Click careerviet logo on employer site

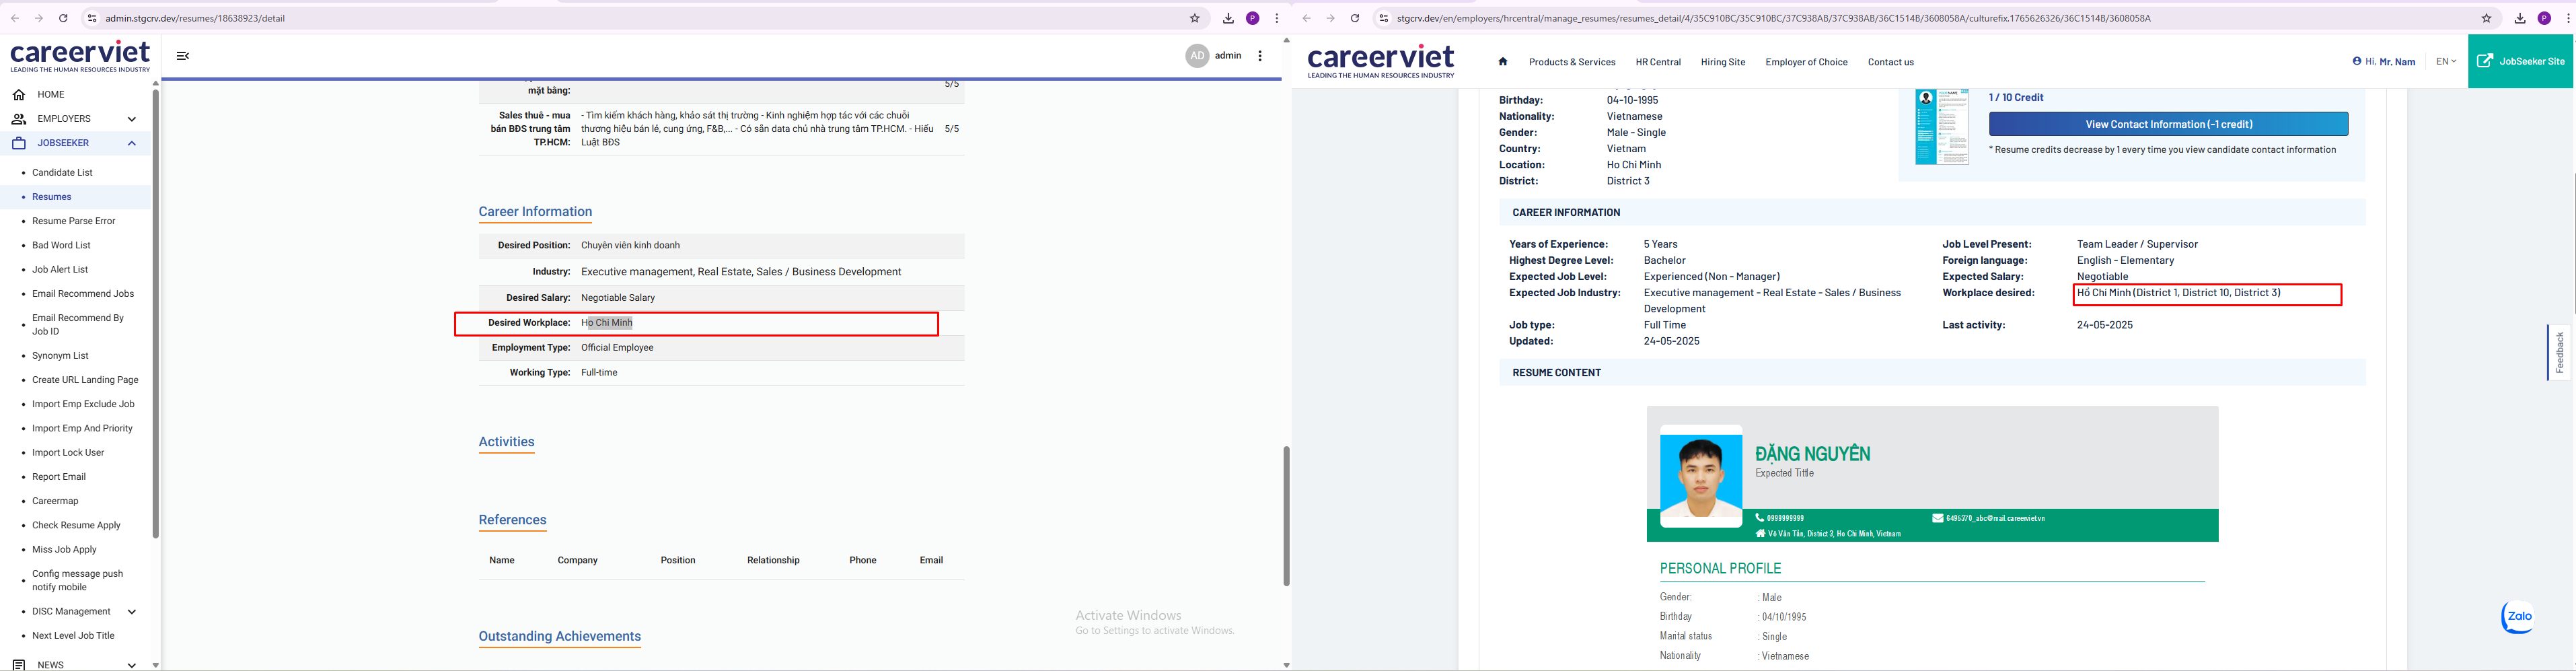[x=1381, y=61]
